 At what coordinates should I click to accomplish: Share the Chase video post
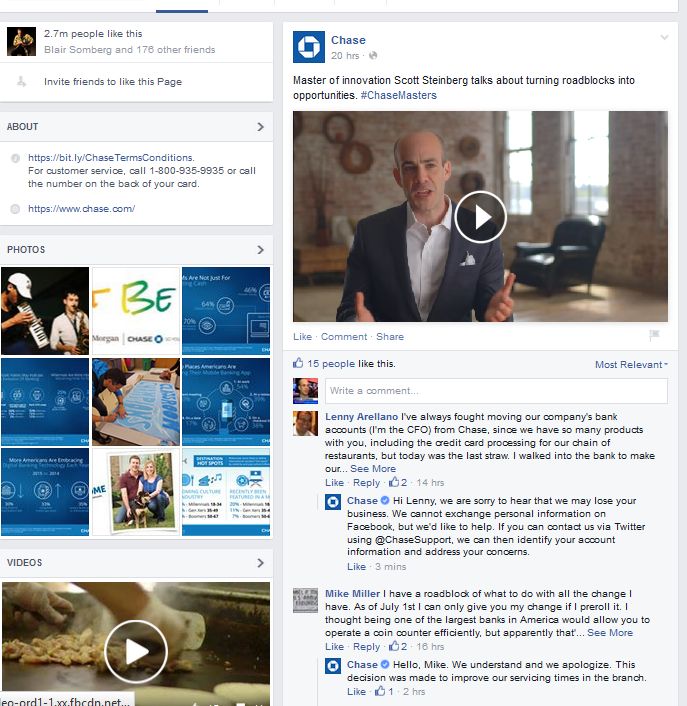tap(390, 337)
